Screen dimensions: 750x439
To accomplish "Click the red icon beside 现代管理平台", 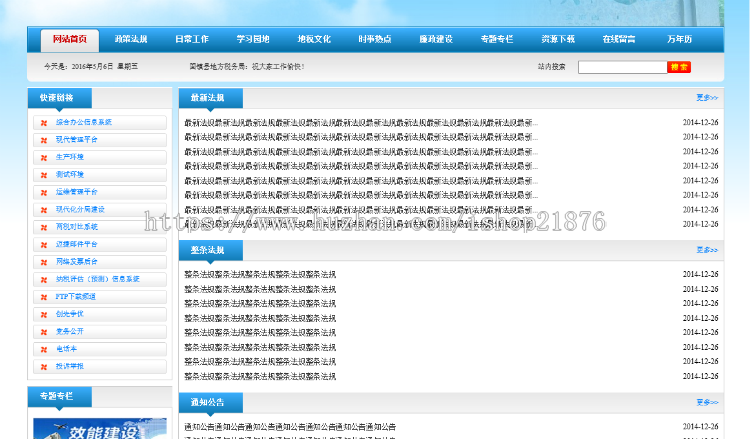I will coord(44,140).
